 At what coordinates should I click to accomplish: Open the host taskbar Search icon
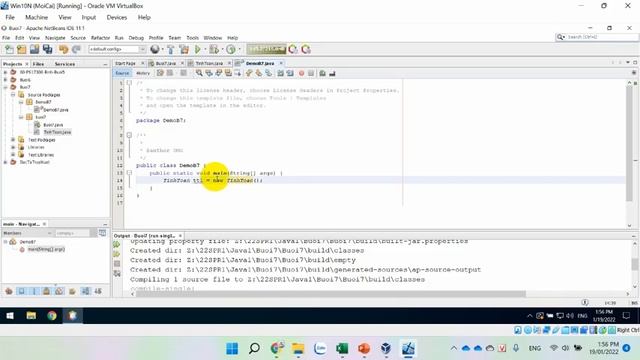point(254,349)
